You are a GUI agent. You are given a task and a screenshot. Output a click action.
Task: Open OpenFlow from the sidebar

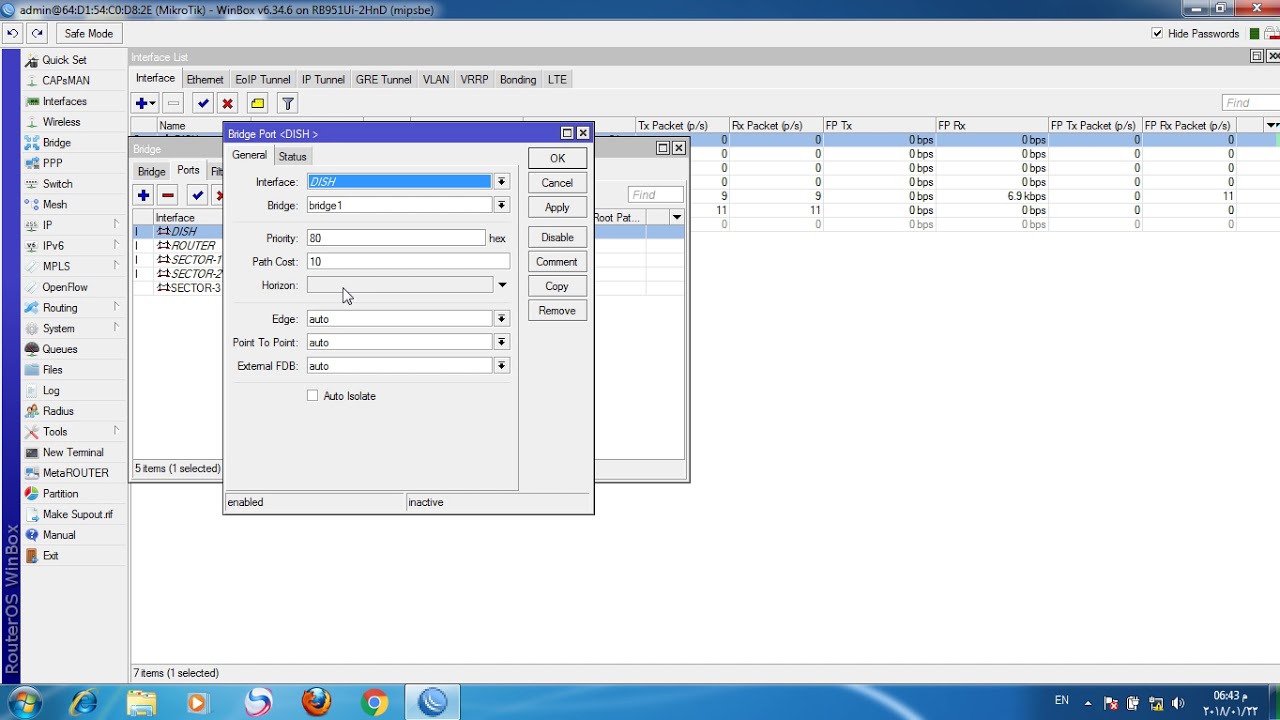point(65,287)
